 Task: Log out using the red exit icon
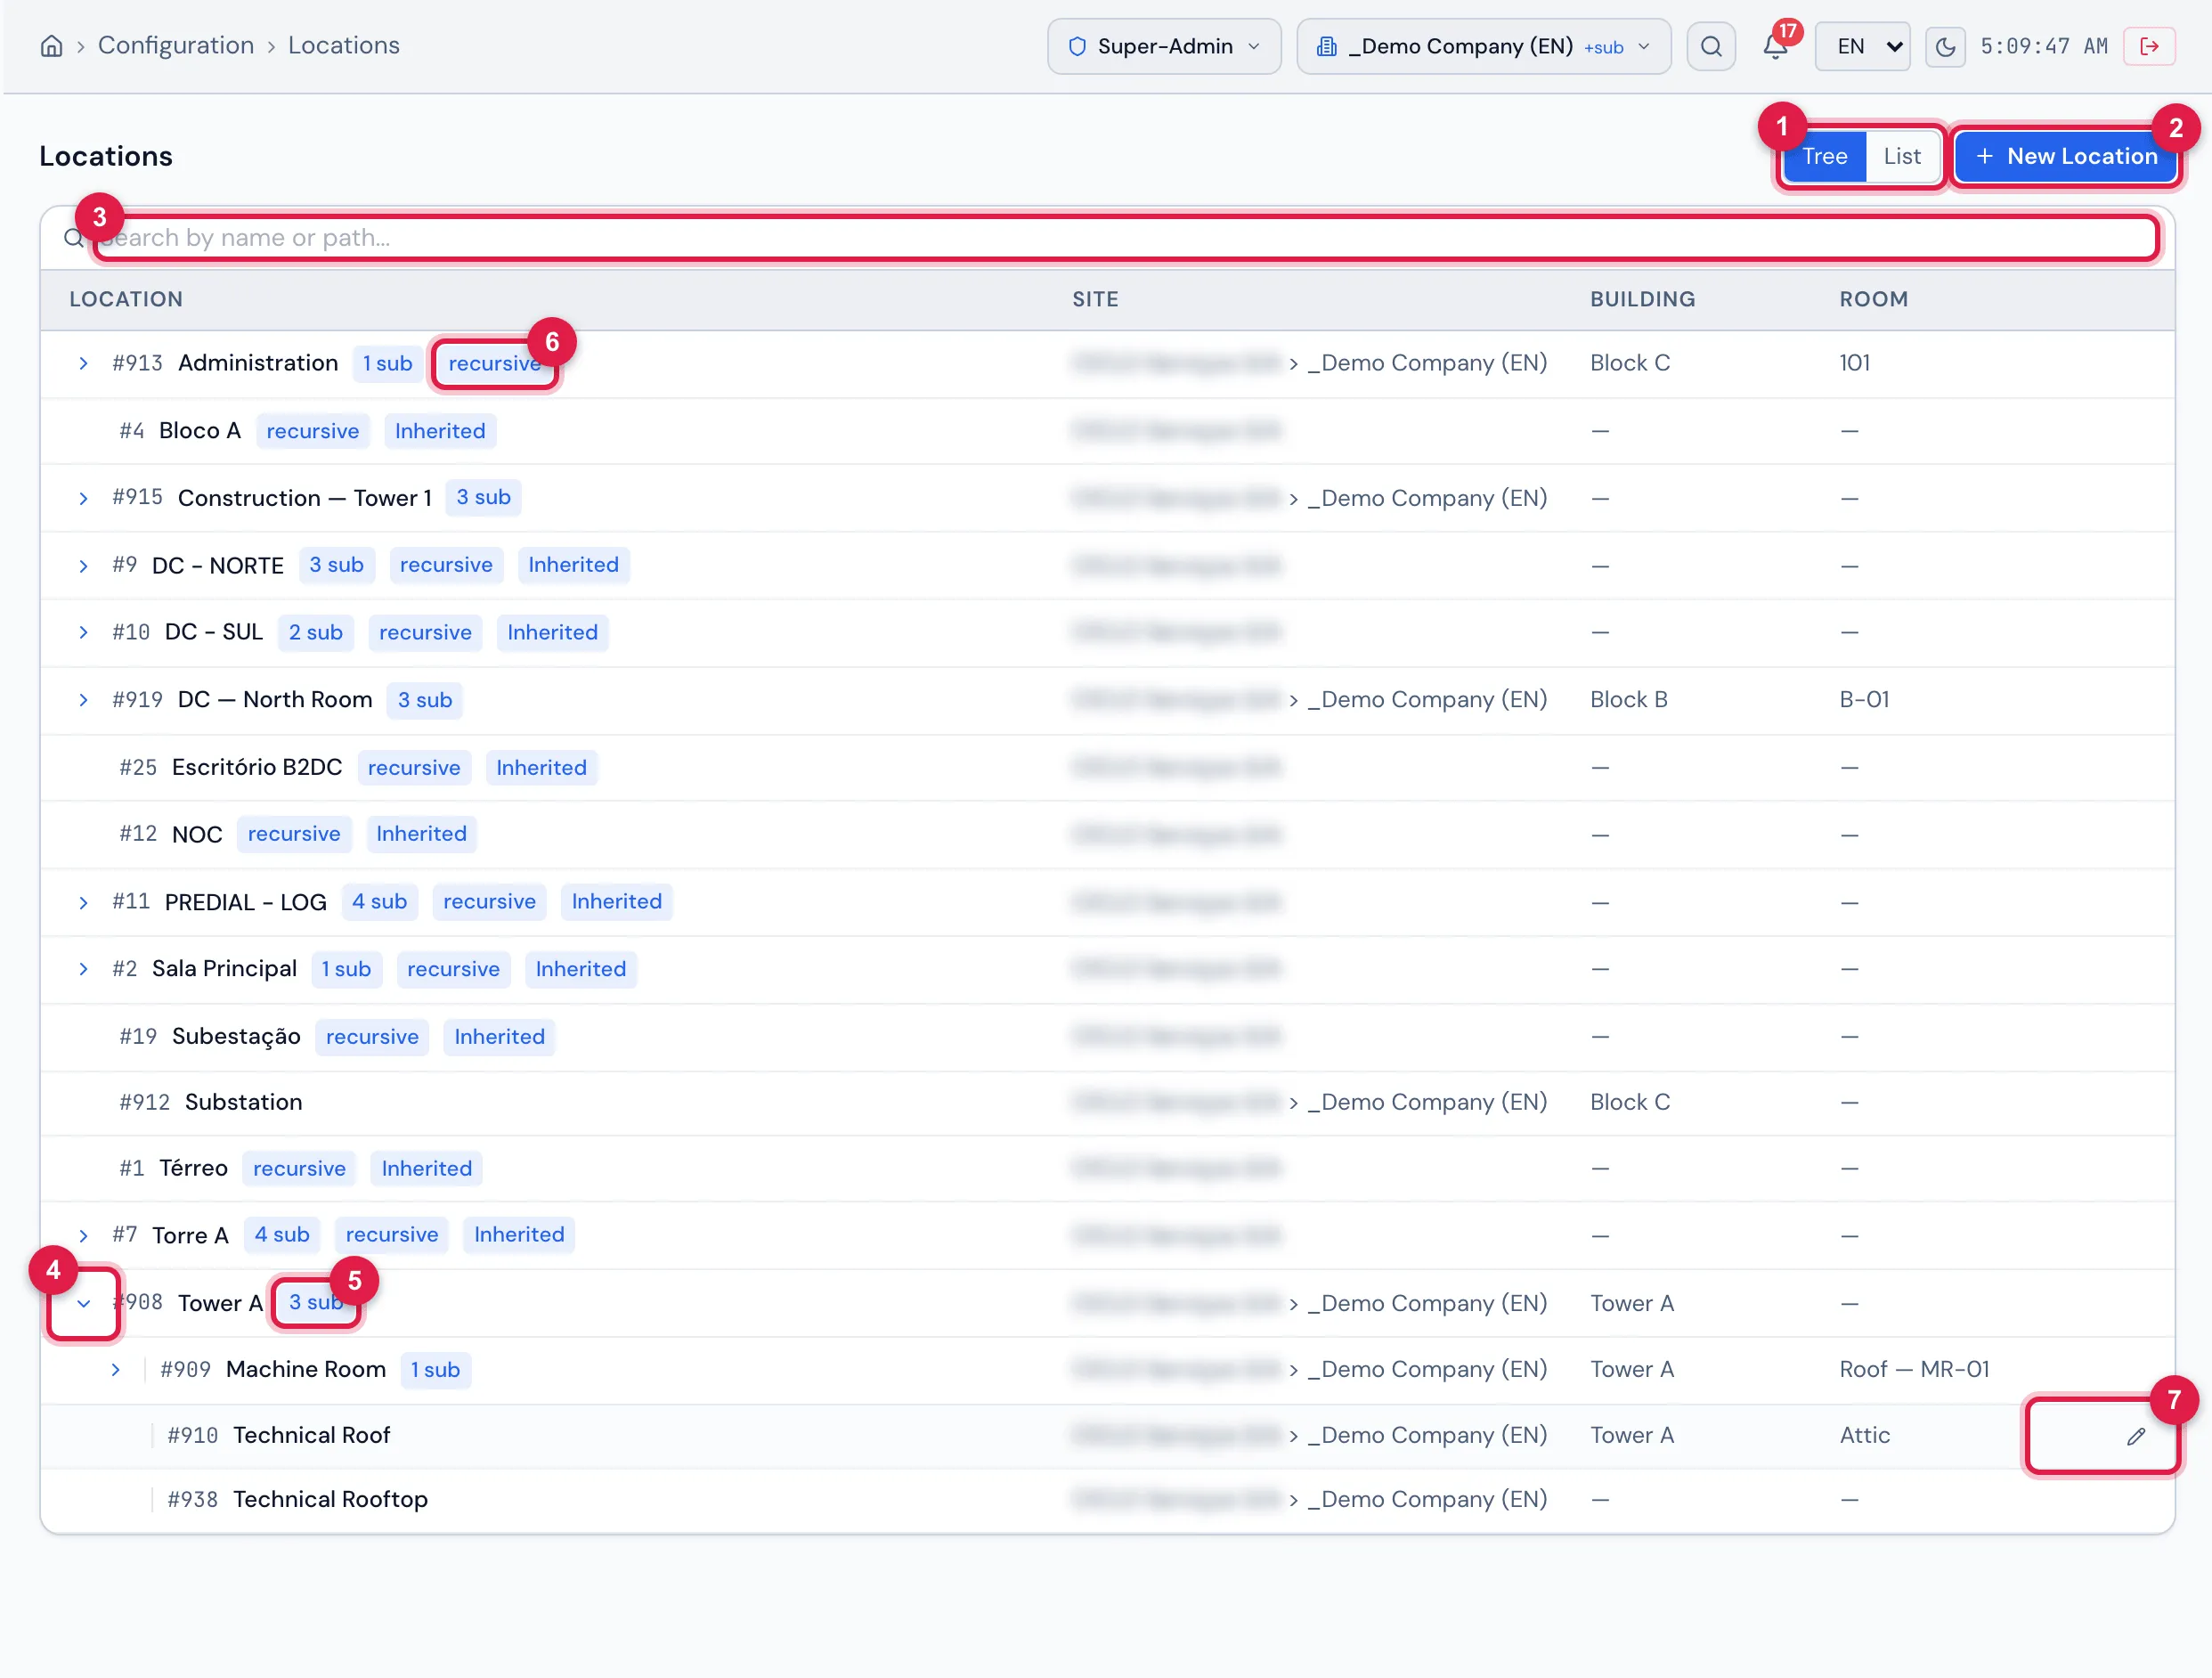[2149, 46]
